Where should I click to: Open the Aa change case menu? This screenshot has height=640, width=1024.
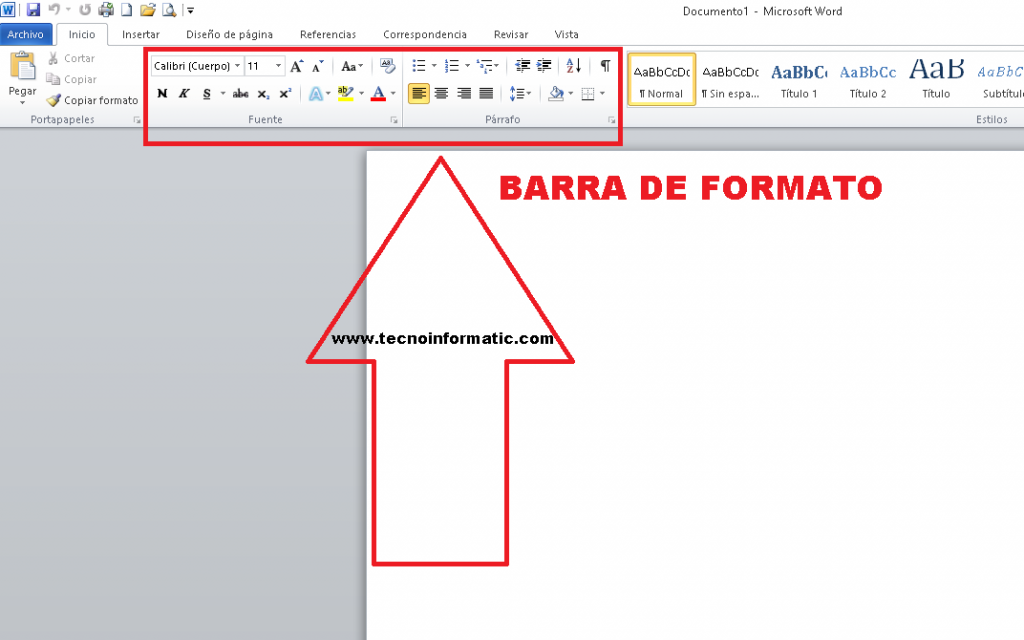[352, 66]
